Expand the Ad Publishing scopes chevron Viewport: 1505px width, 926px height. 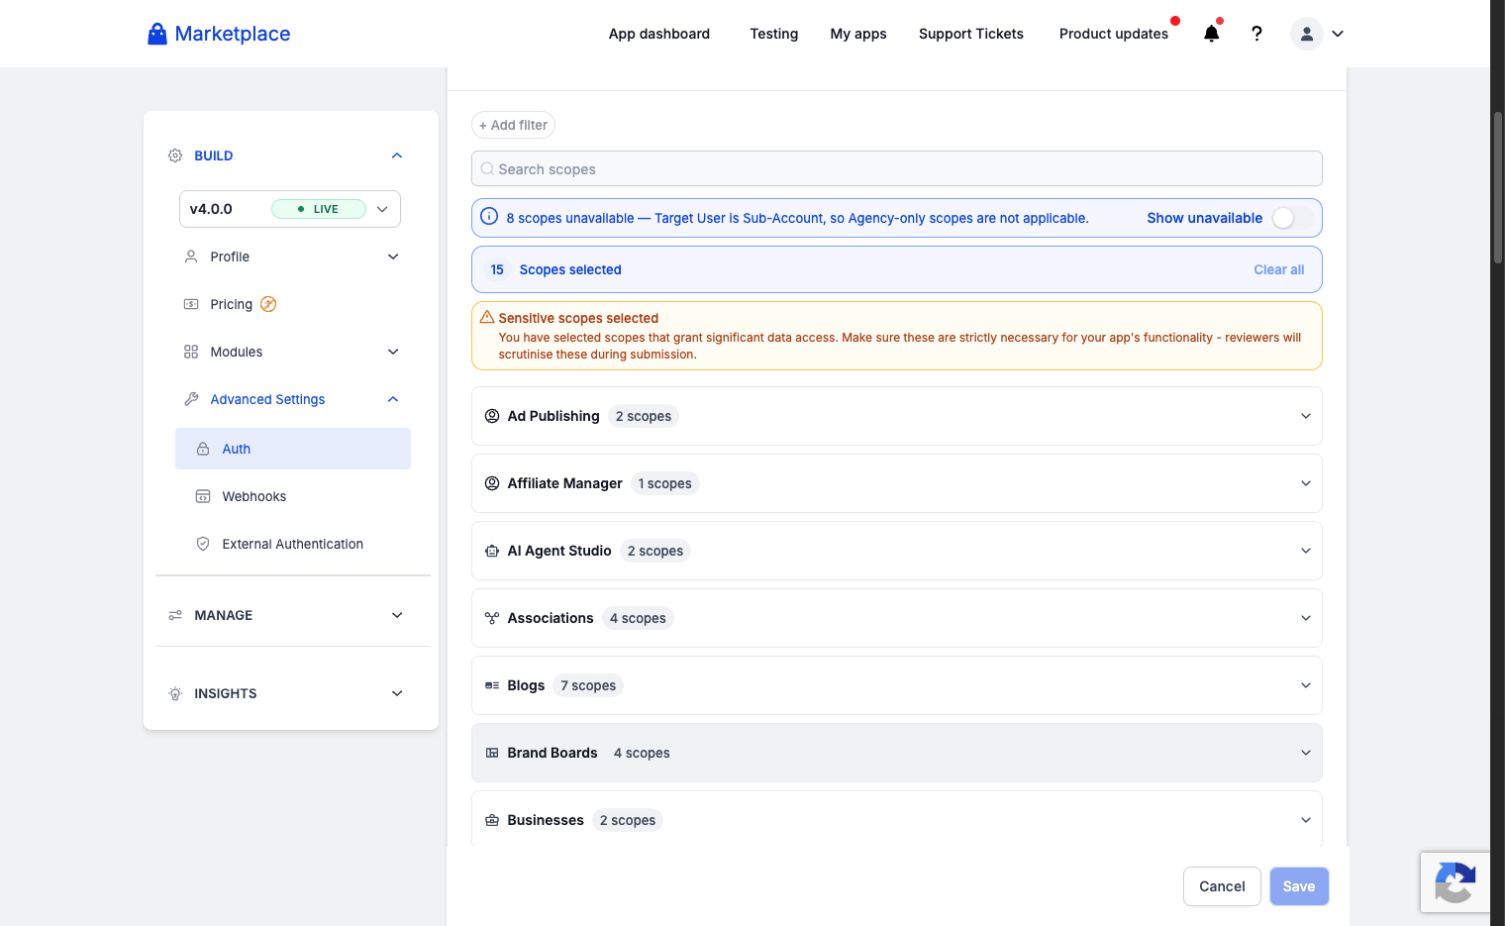tap(1305, 416)
